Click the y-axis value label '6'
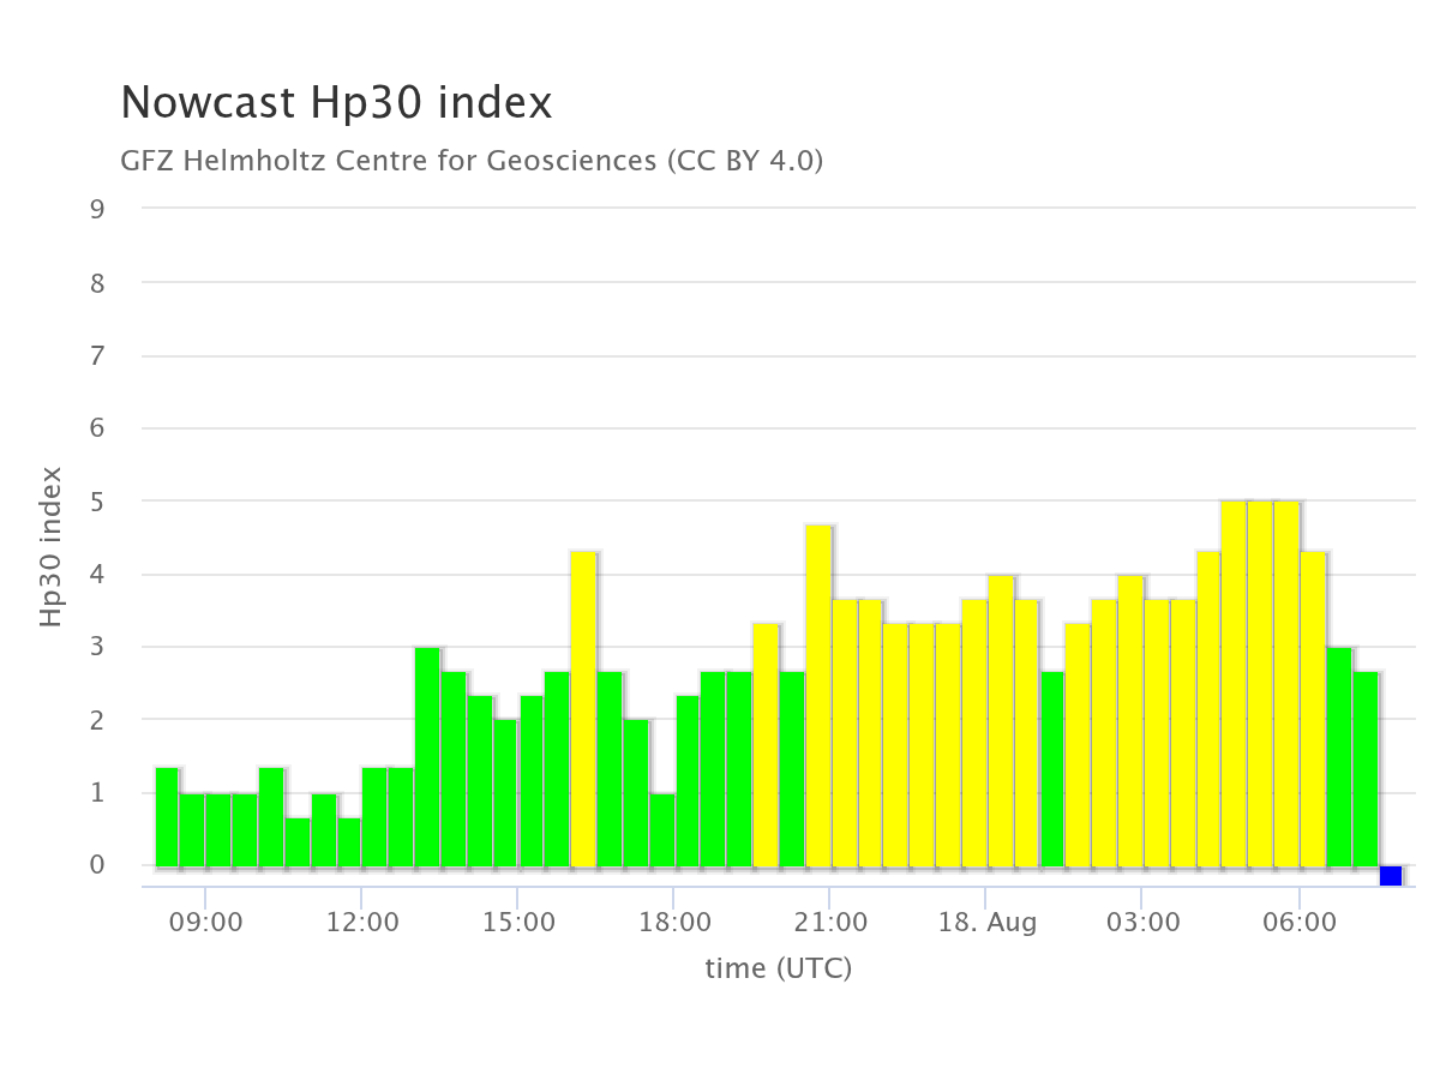1440x1080 pixels. tap(97, 429)
